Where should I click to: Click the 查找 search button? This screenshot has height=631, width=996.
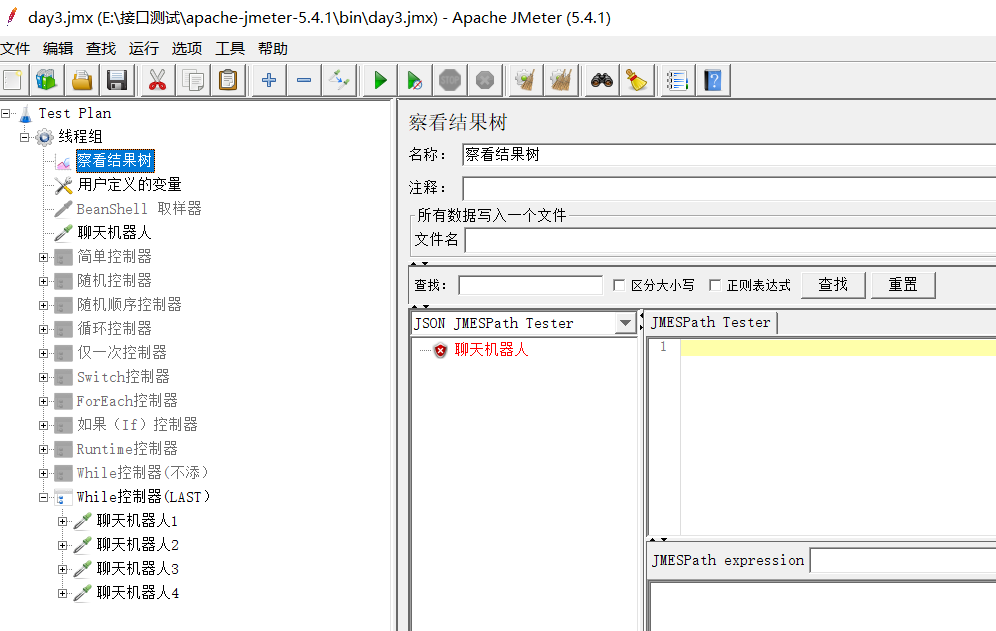833,285
